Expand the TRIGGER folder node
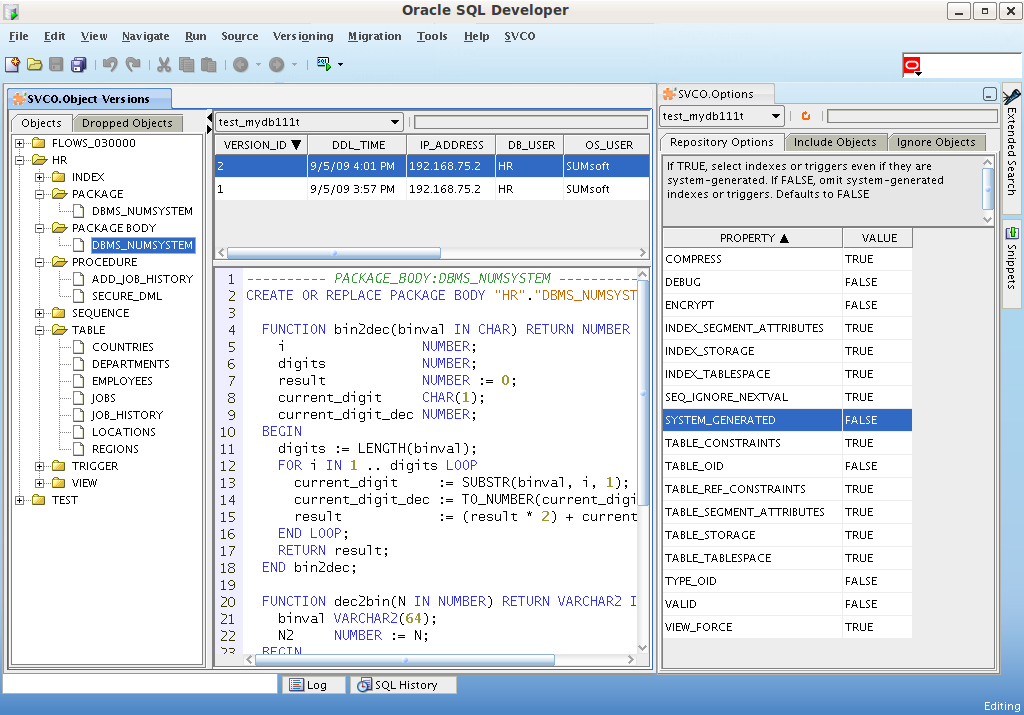The width and height of the screenshot is (1024, 715). tap(40, 466)
